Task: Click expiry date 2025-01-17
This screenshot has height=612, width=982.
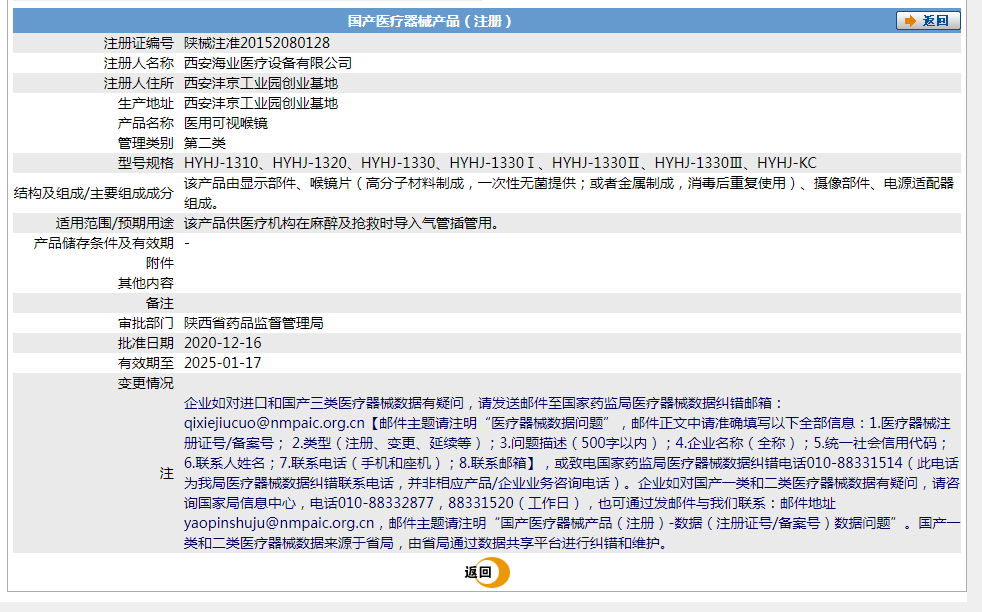Action: pos(222,363)
